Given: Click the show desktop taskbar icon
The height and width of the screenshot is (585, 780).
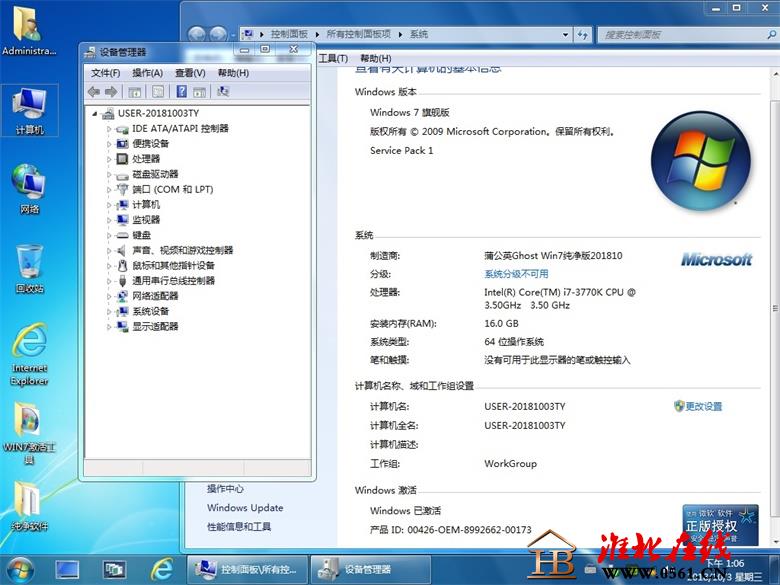Looking at the screenshot, I should 67,570.
